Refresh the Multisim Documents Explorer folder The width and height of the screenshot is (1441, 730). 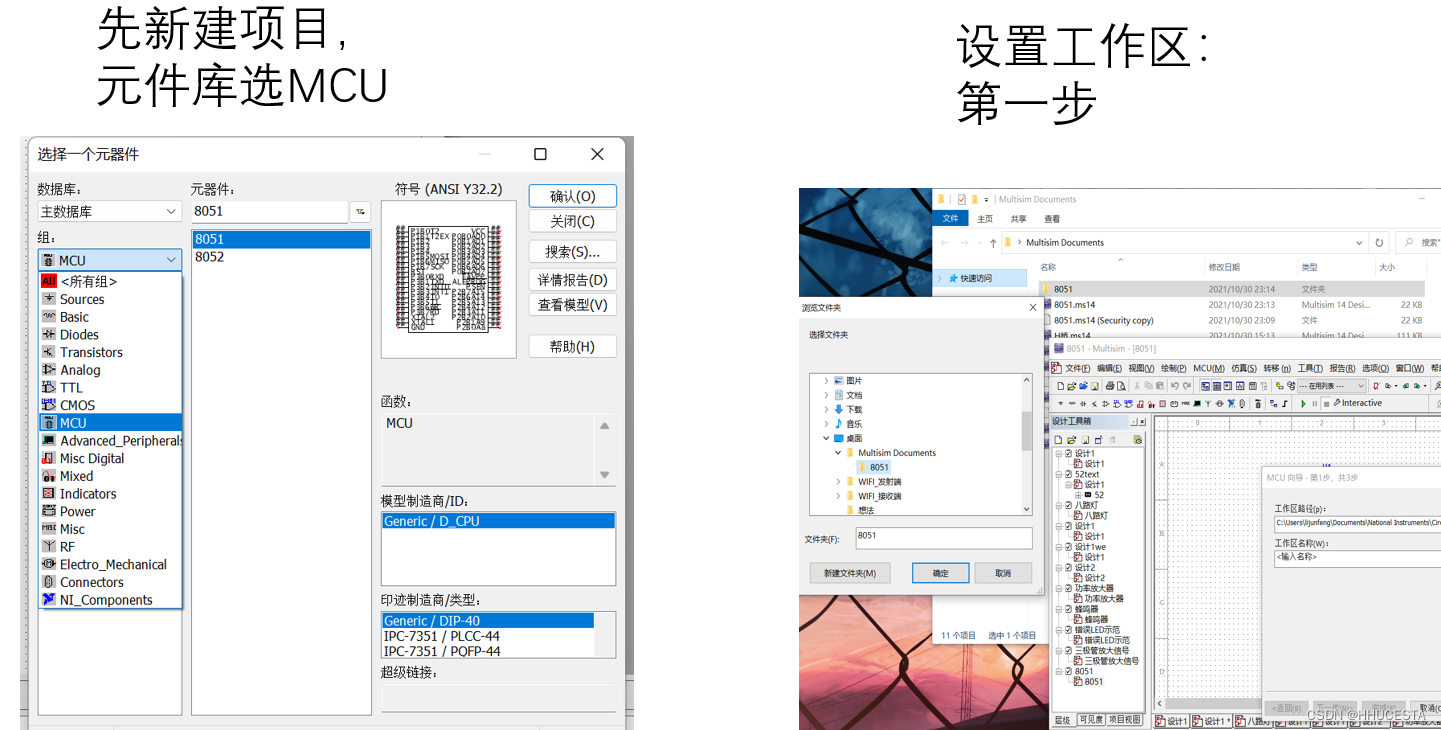(1380, 243)
